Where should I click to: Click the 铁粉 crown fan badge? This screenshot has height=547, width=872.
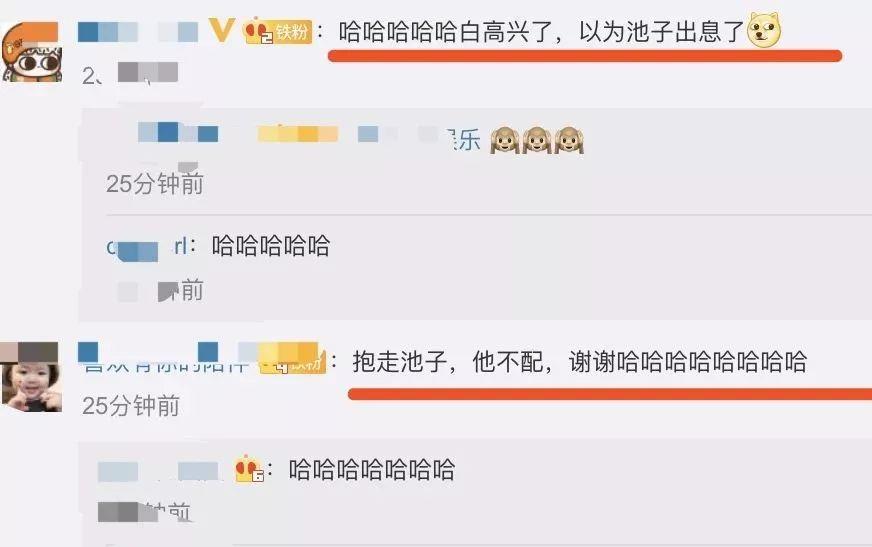pyautogui.click(x=278, y=32)
